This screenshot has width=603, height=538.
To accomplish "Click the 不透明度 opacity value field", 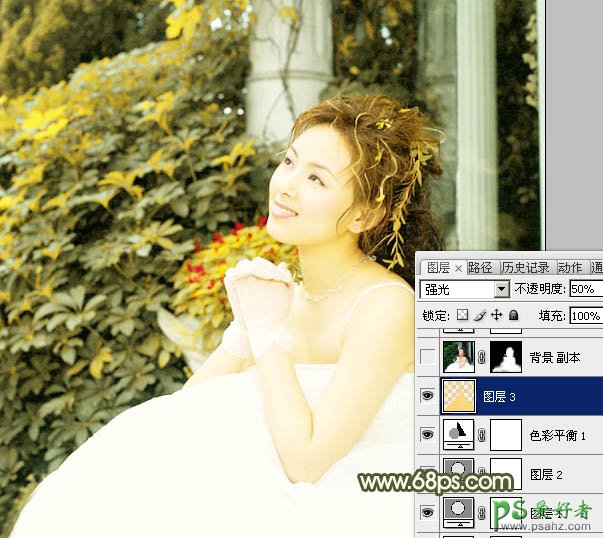I will (x=584, y=289).
